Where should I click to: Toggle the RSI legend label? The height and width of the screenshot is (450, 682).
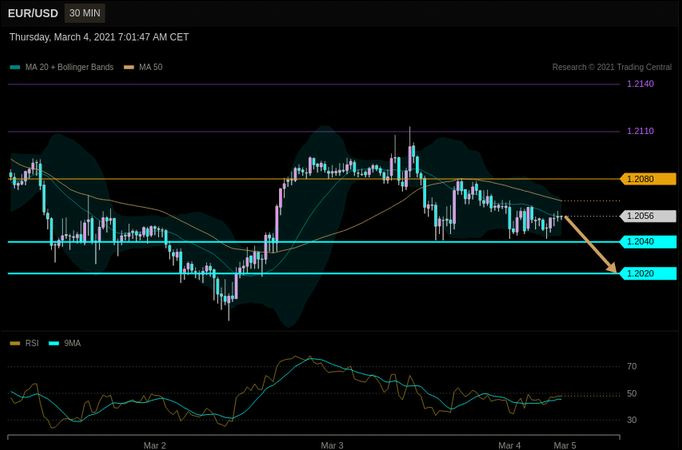[x=32, y=343]
